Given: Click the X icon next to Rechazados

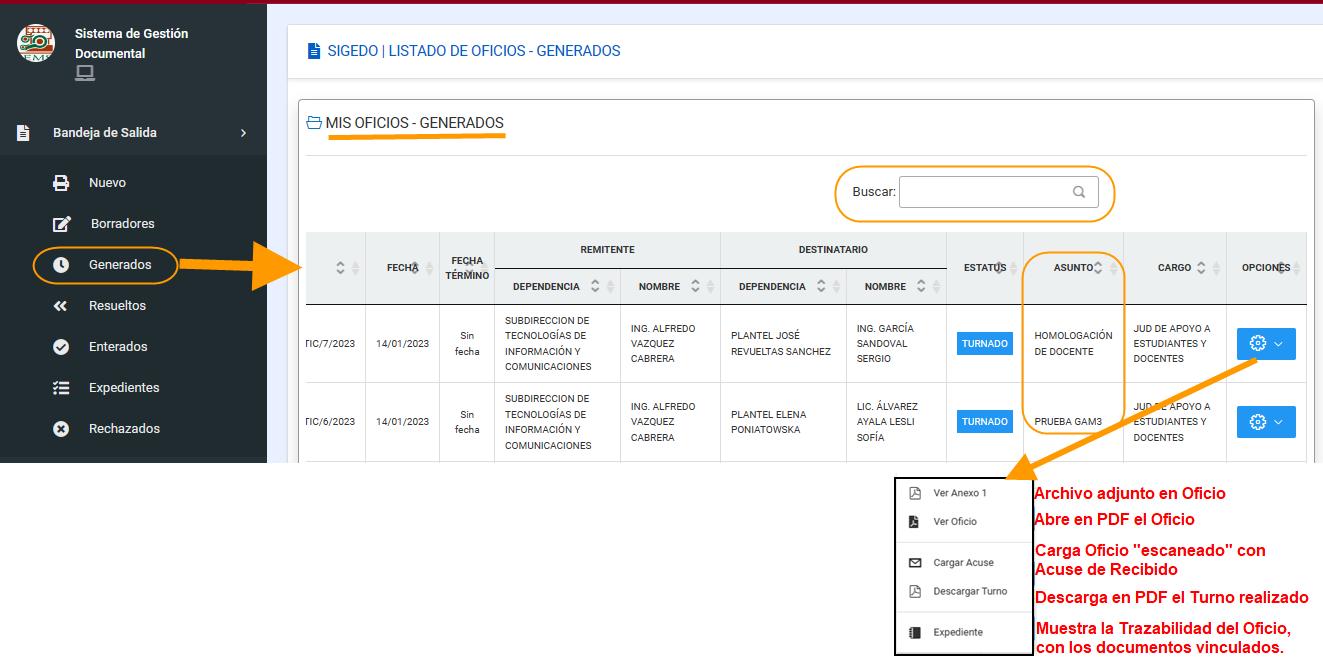Looking at the screenshot, I should coord(61,429).
